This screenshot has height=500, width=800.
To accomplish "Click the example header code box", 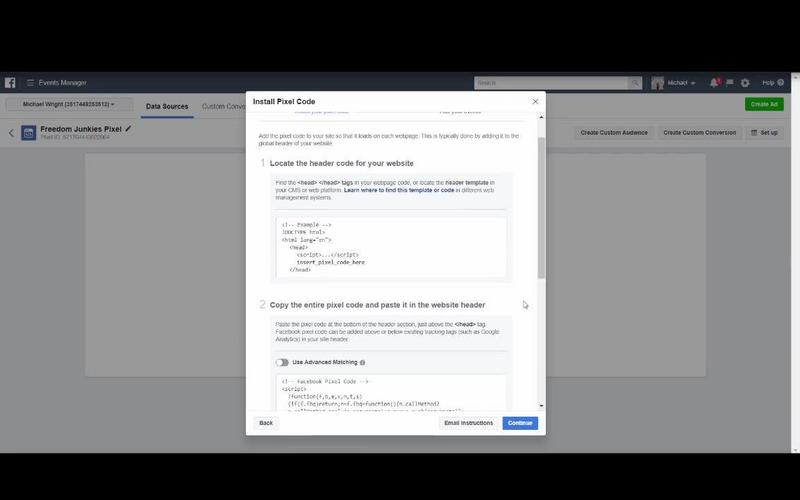I will point(391,247).
